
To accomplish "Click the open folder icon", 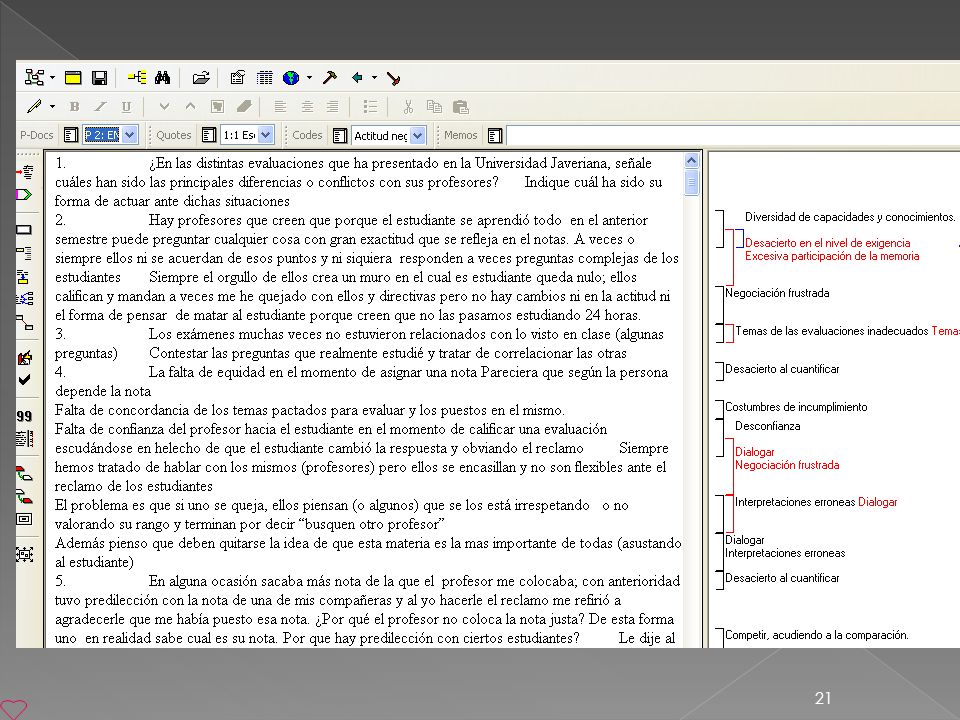I will tap(201, 78).
